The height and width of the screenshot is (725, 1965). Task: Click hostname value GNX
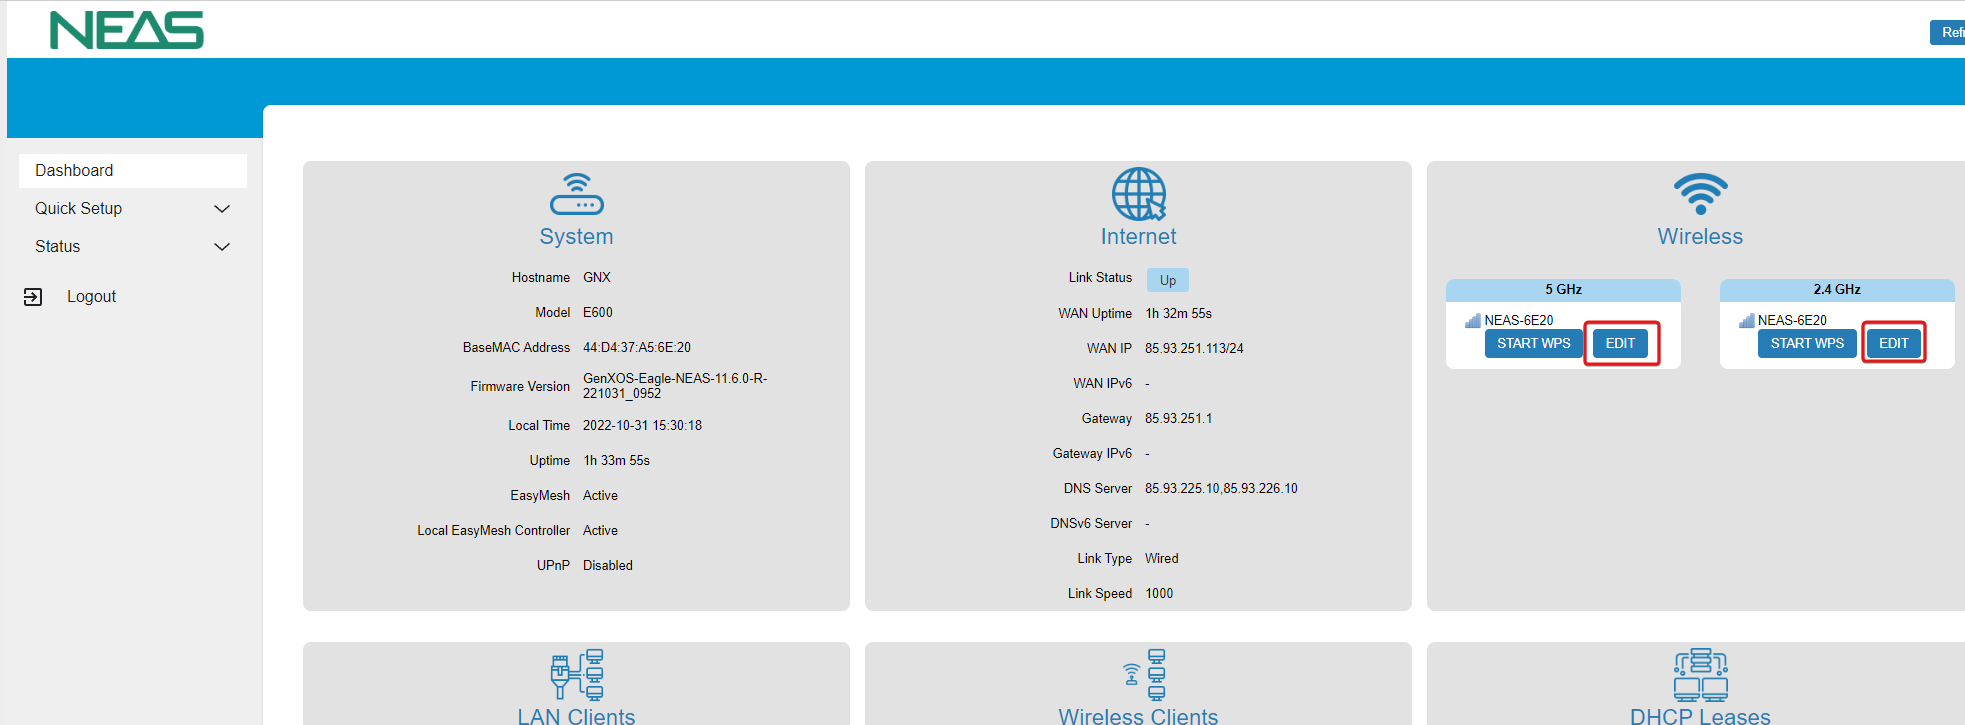[597, 278]
